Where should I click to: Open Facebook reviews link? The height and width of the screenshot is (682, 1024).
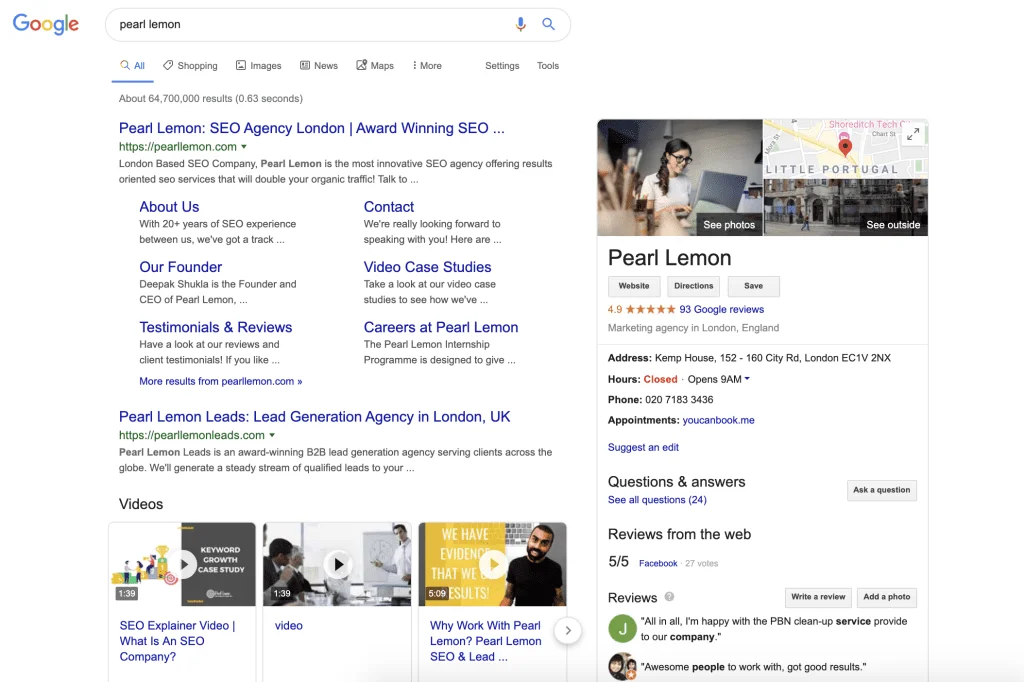(x=658, y=563)
